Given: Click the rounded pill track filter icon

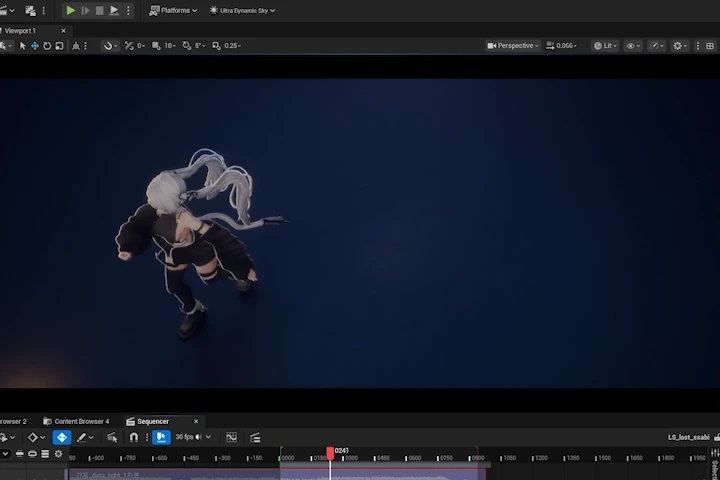Looking at the screenshot, I should pos(32,454).
